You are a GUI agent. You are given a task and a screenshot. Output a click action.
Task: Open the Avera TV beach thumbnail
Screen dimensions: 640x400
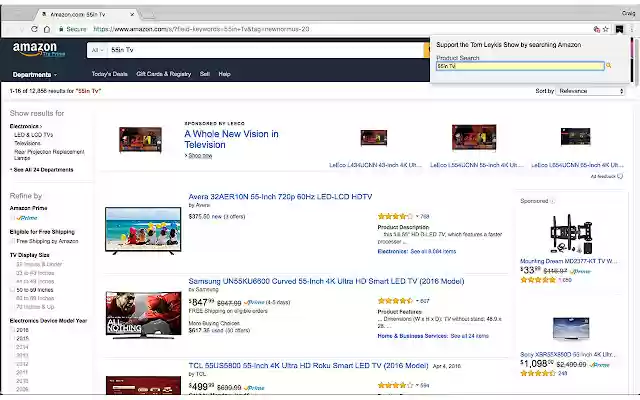143,231
